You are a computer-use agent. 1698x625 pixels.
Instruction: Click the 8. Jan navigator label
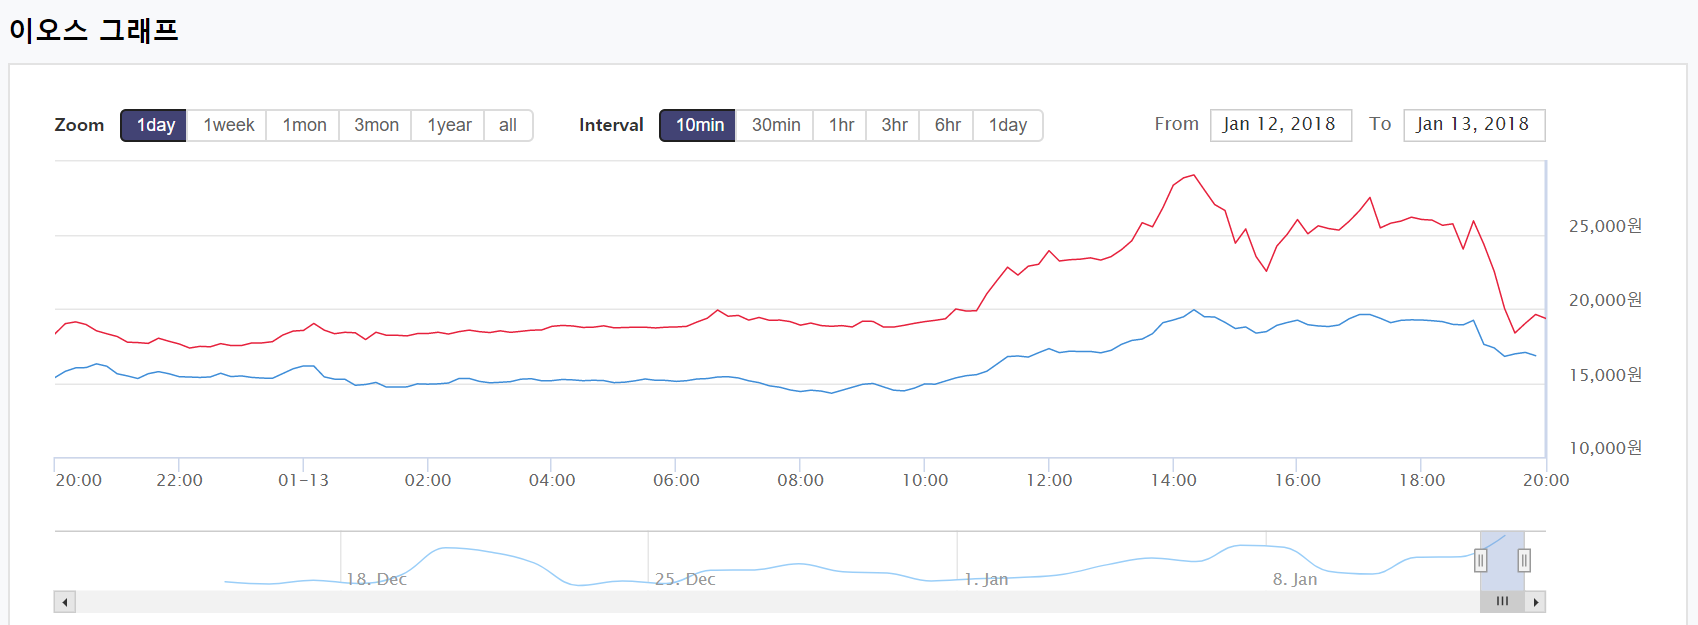(1295, 579)
